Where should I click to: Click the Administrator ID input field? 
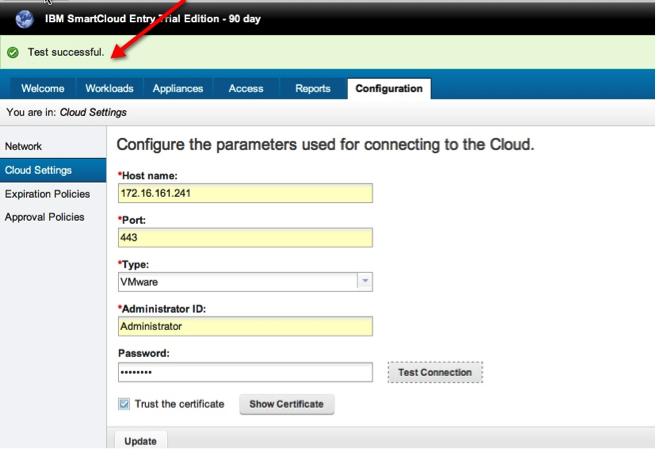pos(245,326)
